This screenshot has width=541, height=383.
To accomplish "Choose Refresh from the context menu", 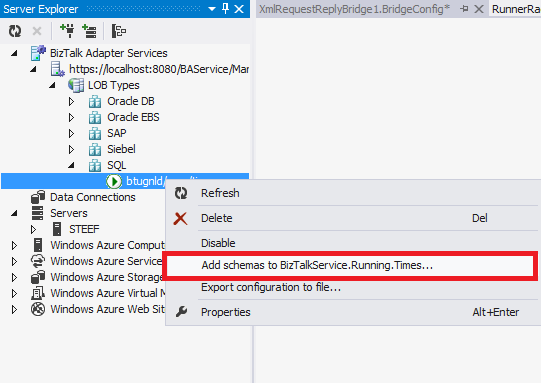I will coord(353,193).
